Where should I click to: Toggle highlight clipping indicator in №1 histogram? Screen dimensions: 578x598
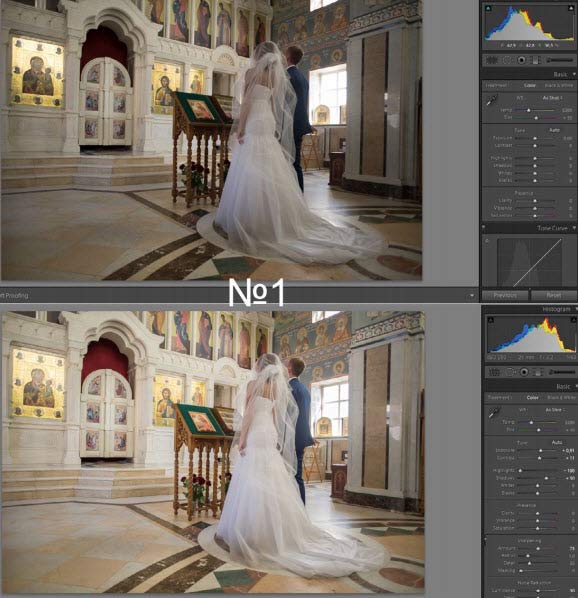[571, 8]
